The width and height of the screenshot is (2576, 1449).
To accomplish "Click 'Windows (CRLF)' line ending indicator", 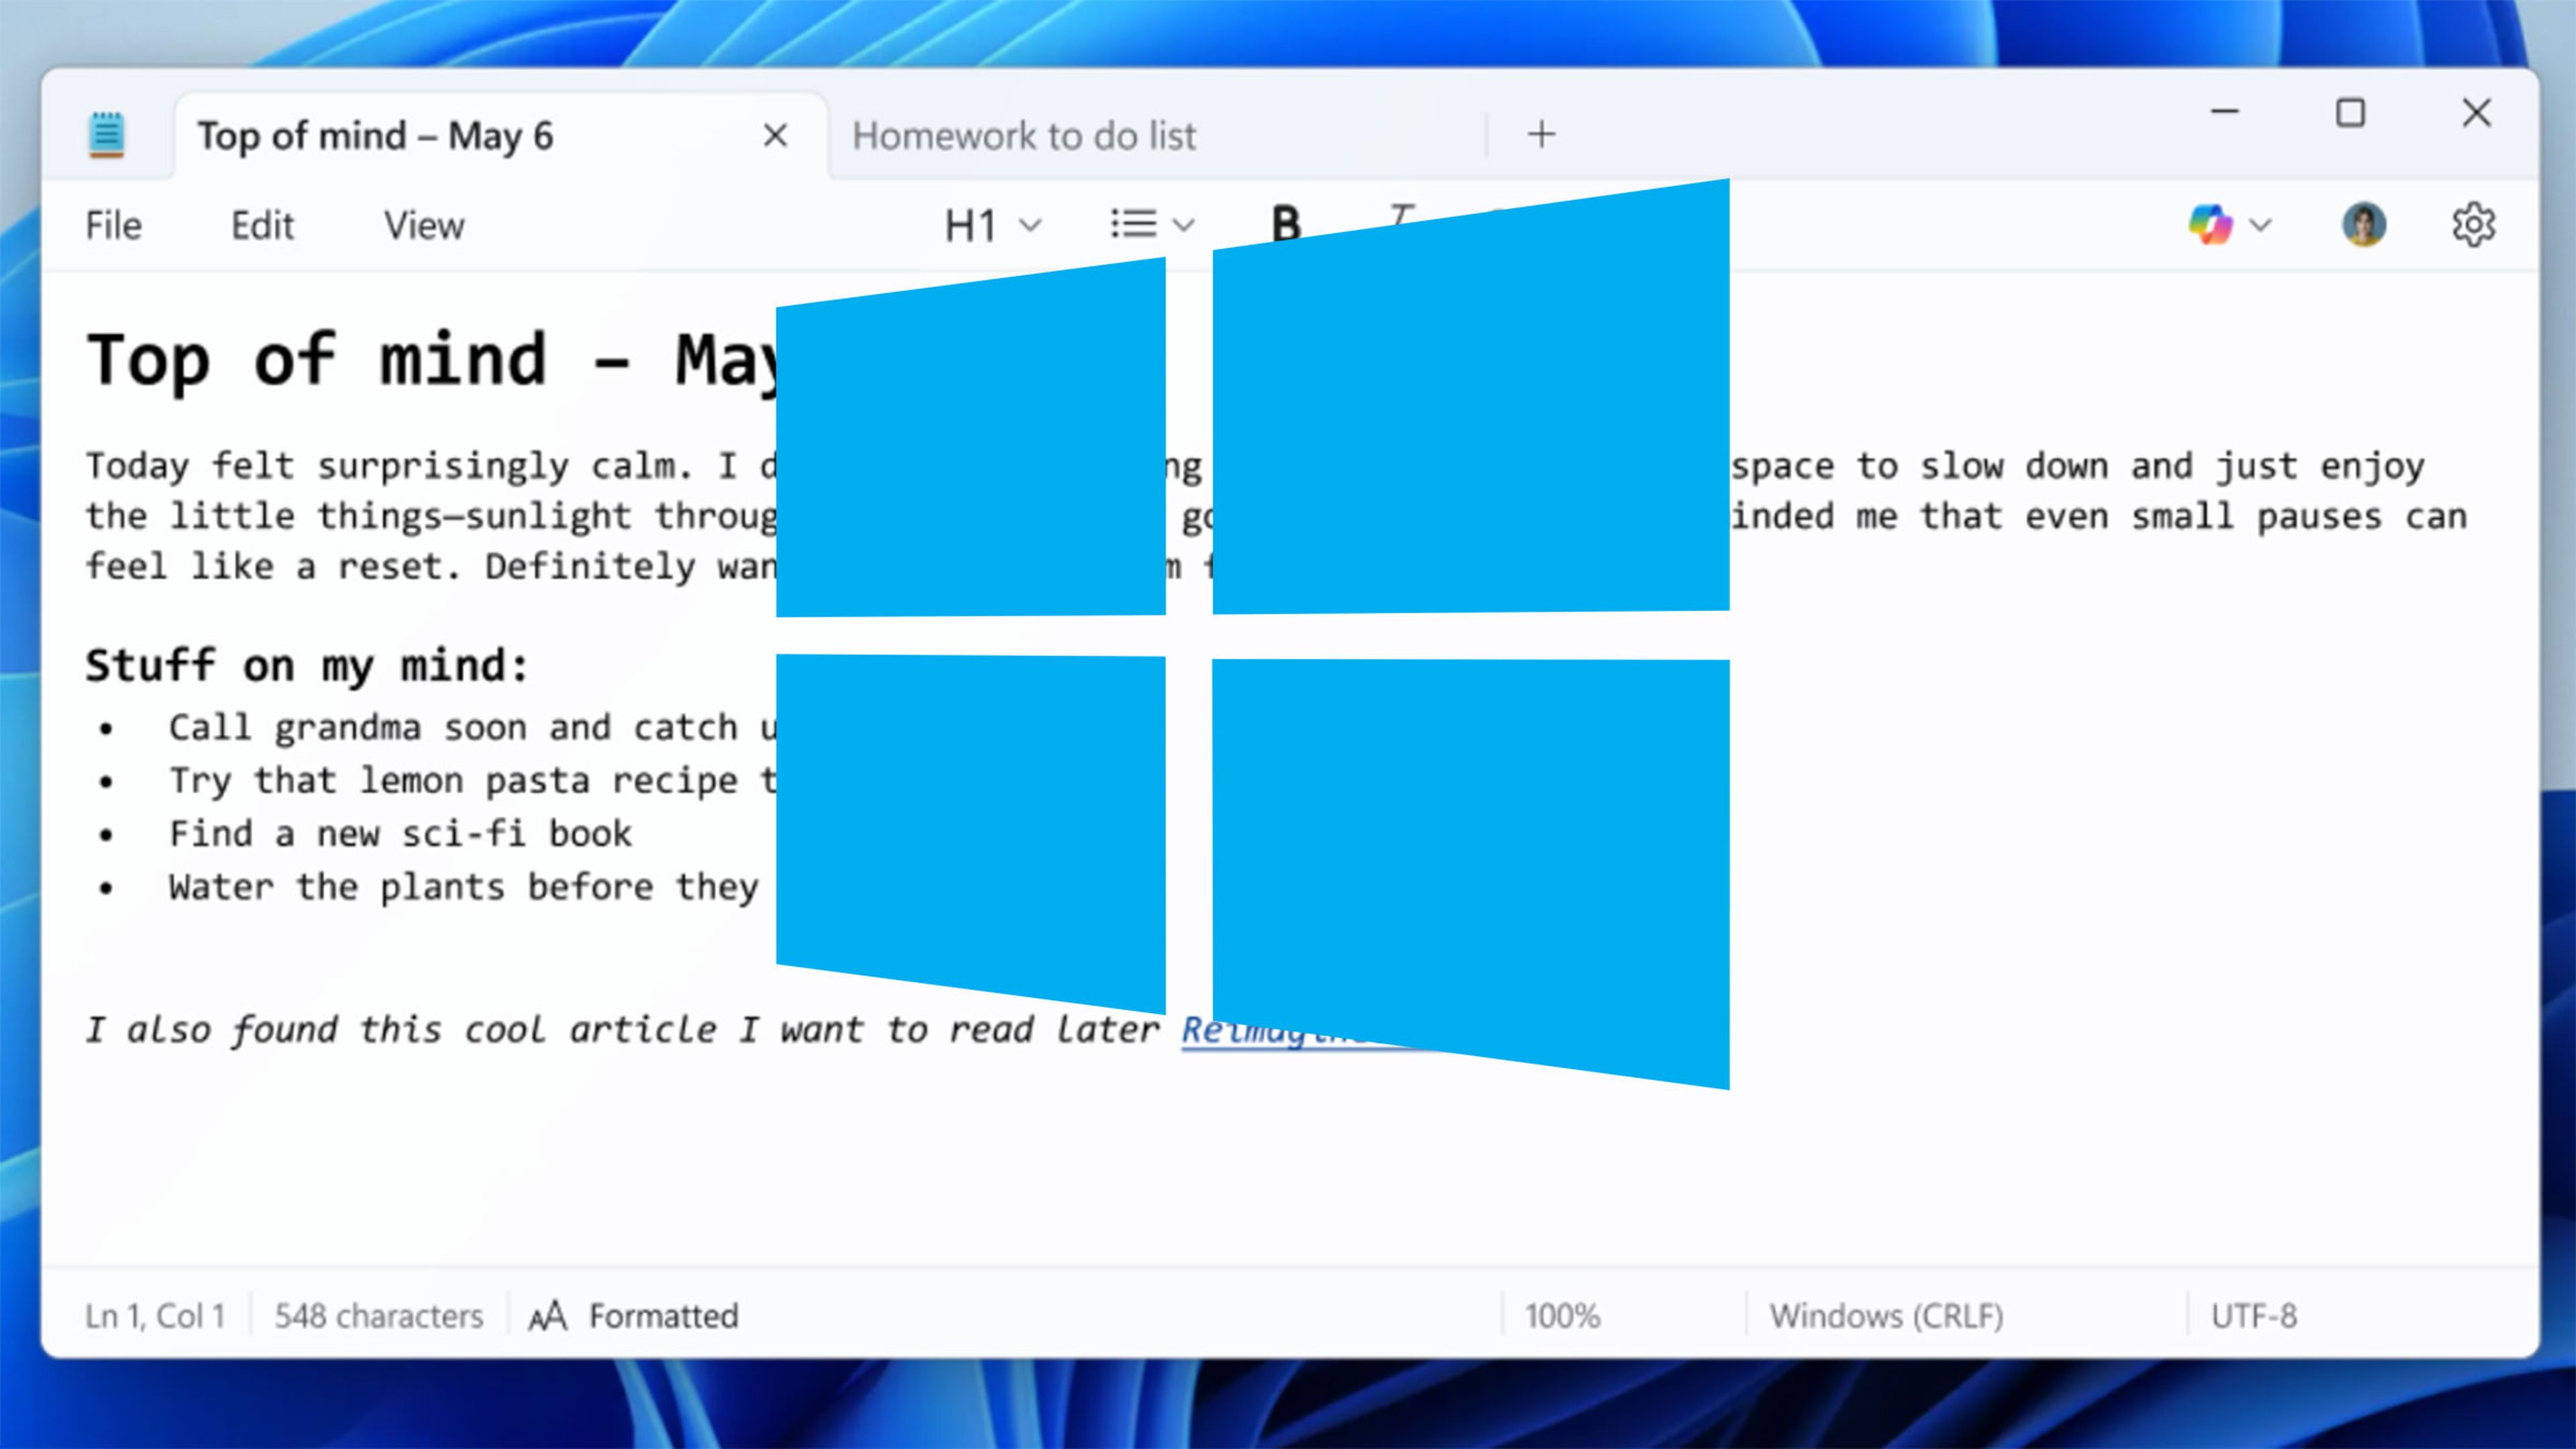I will (1886, 1316).
